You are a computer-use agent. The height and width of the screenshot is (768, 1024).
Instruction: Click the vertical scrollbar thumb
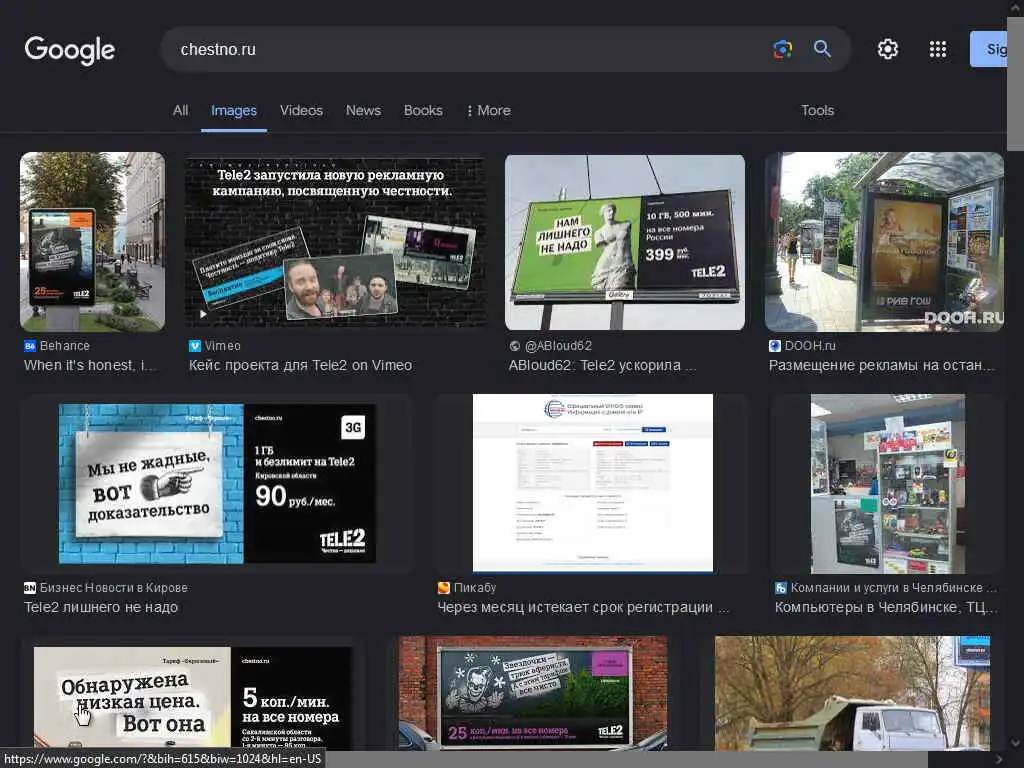[1016, 82]
